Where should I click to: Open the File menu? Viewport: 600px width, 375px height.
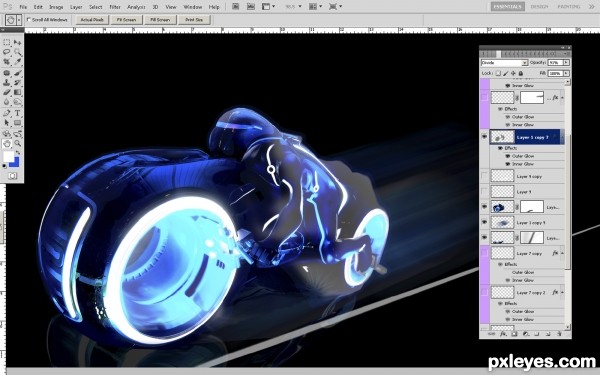tap(23, 7)
